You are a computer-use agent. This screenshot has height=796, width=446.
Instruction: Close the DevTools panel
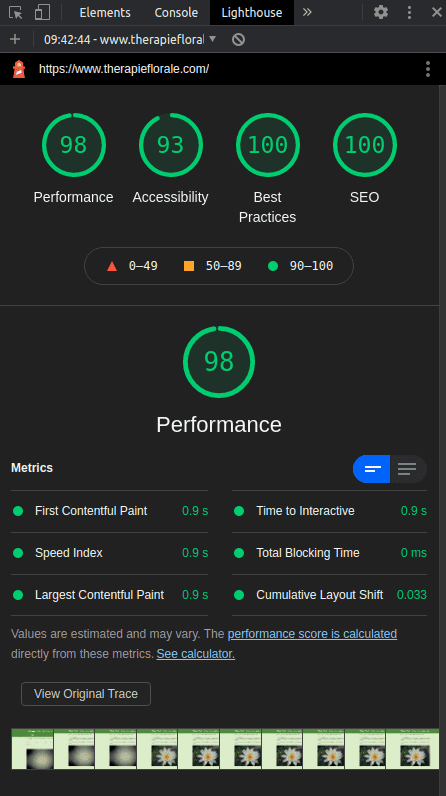click(436, 12)
